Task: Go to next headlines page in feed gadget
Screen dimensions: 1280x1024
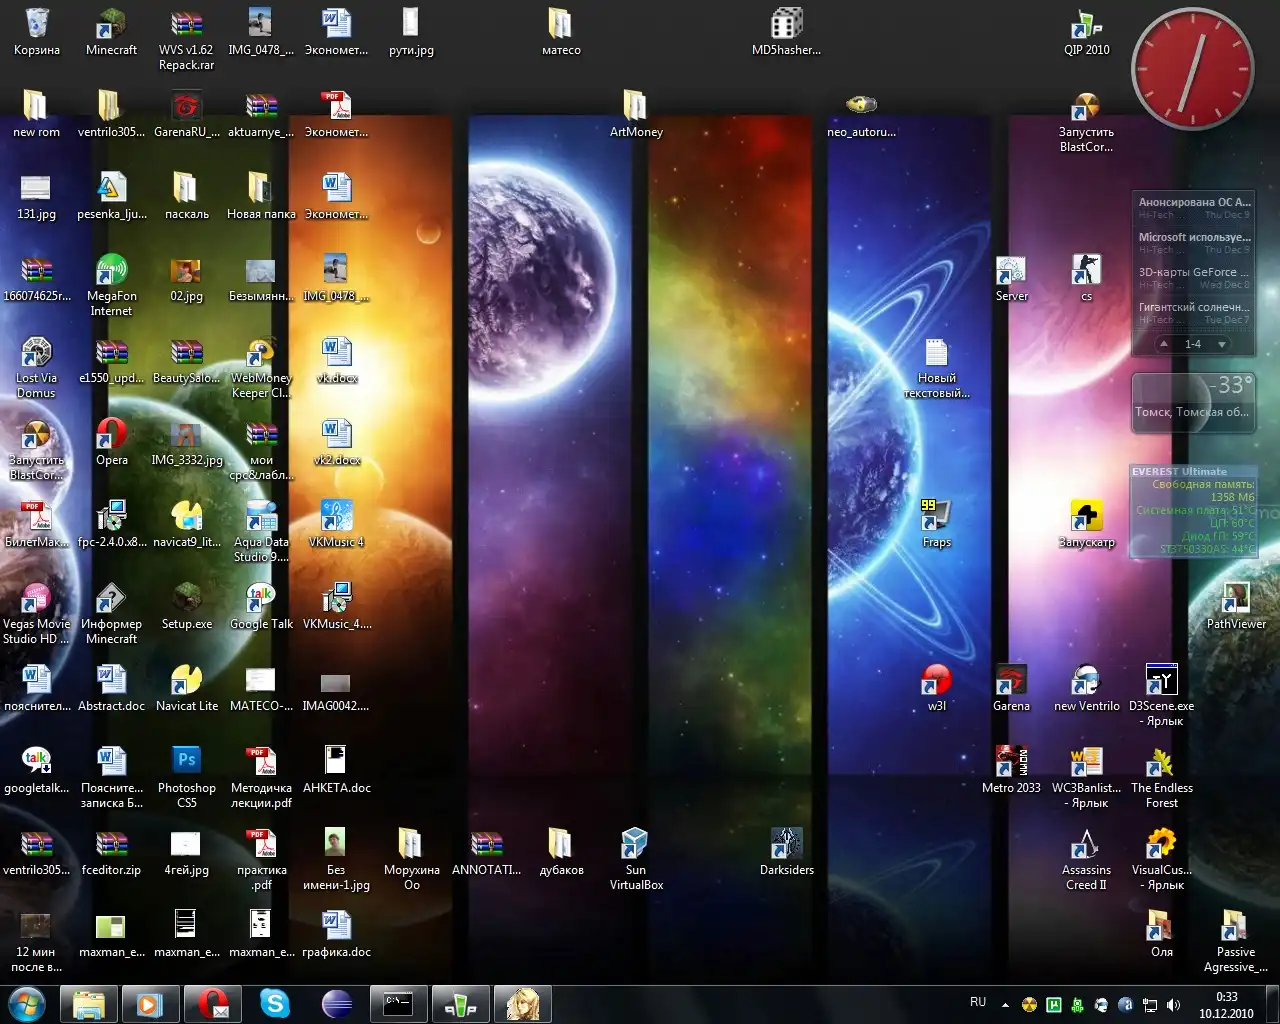Action: (1221, 344)
